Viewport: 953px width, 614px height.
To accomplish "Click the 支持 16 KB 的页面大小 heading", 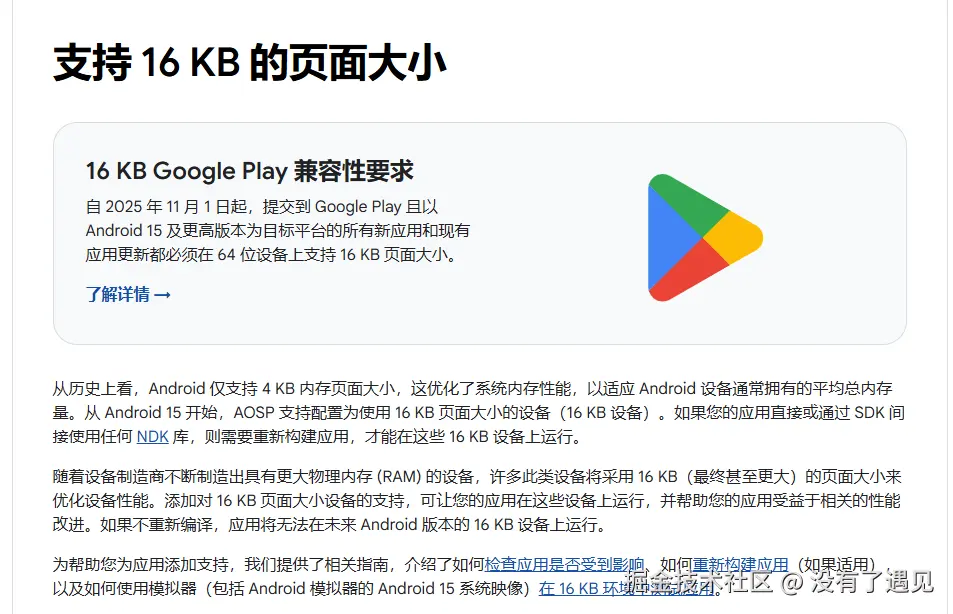I will coord(250,63).
